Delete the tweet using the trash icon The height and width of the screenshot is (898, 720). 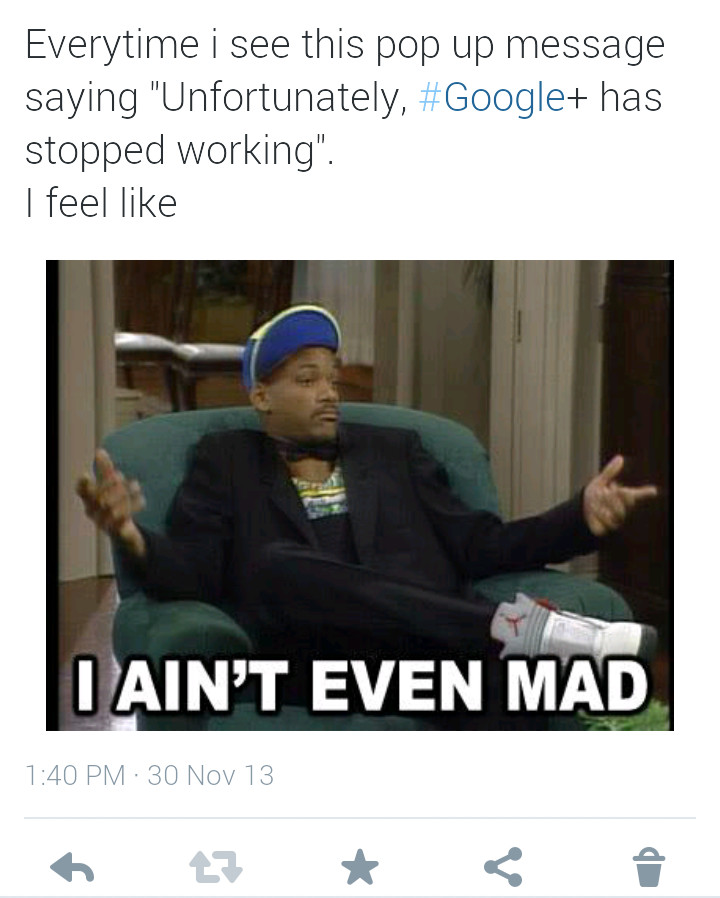[649, 867]
